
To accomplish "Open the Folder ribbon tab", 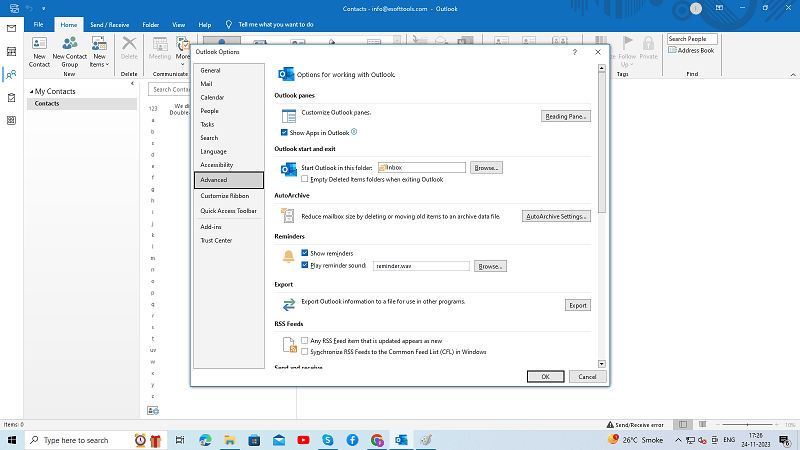I will click(151, 24).
